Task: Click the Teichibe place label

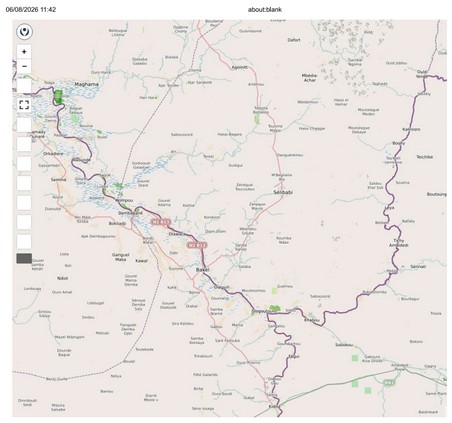Action: tap(424, 157)
